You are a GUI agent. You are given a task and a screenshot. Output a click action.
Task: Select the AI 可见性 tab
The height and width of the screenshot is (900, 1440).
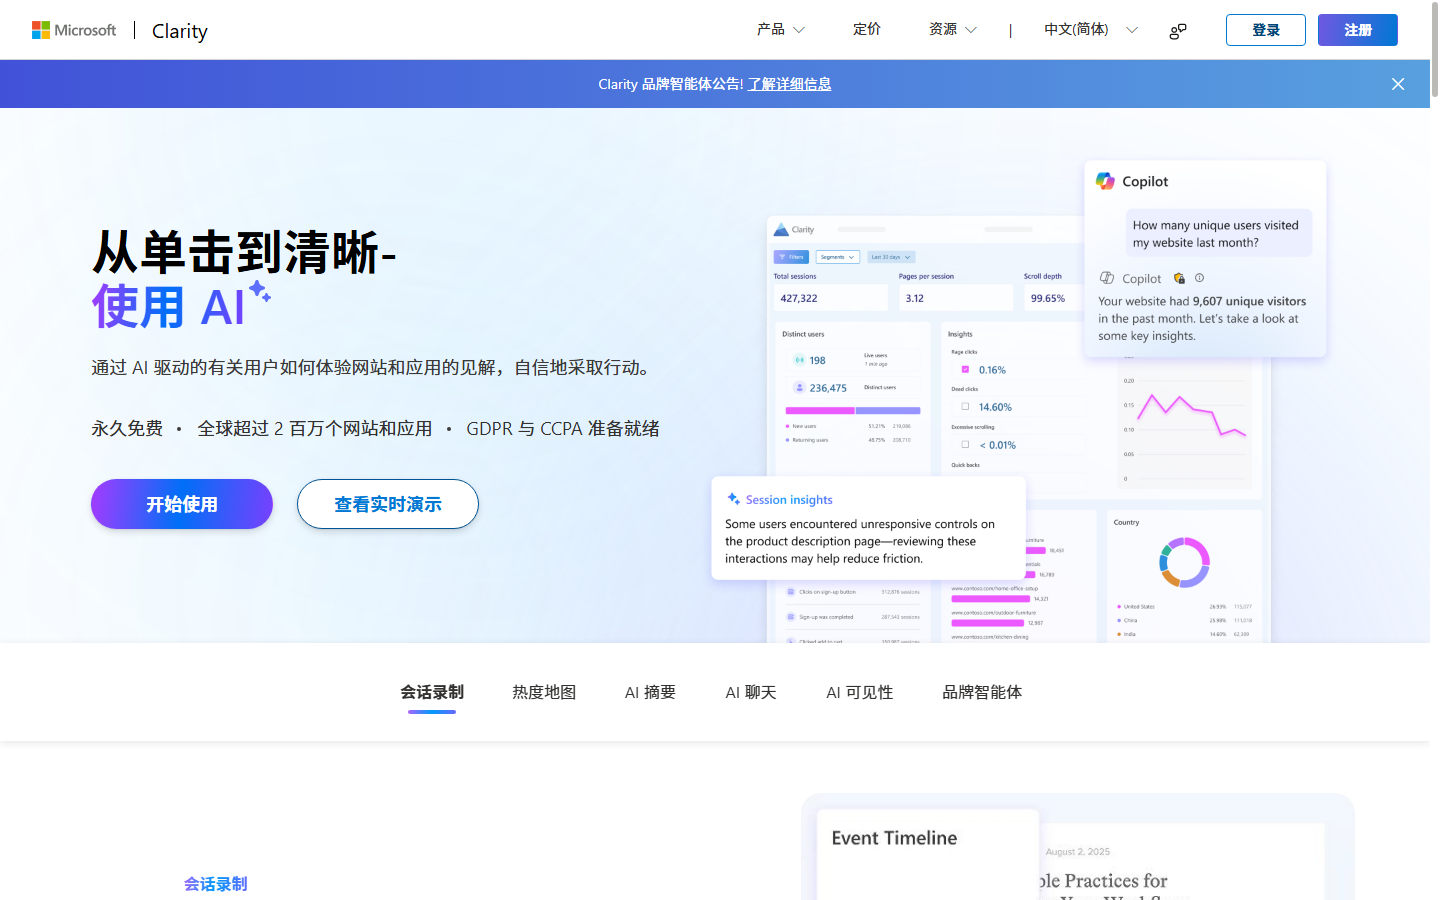click(x=860, y=692)
